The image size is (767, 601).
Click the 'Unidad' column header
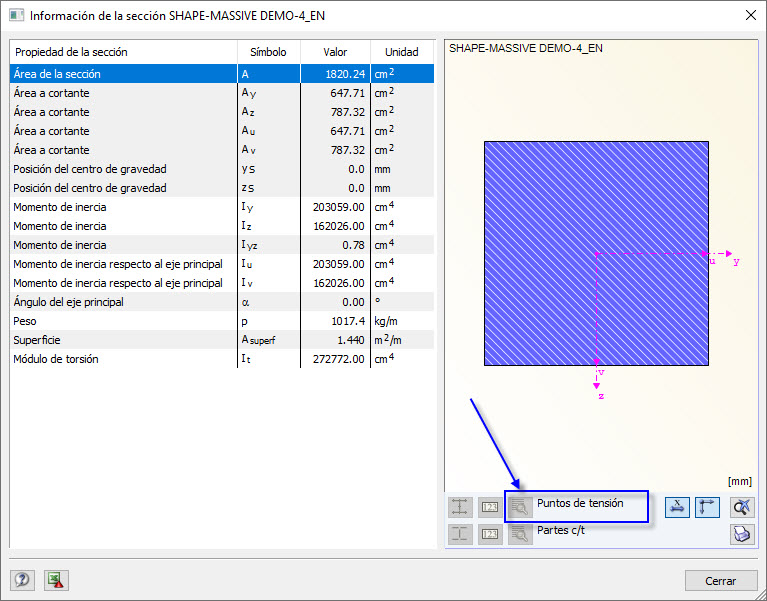point(402,52)
